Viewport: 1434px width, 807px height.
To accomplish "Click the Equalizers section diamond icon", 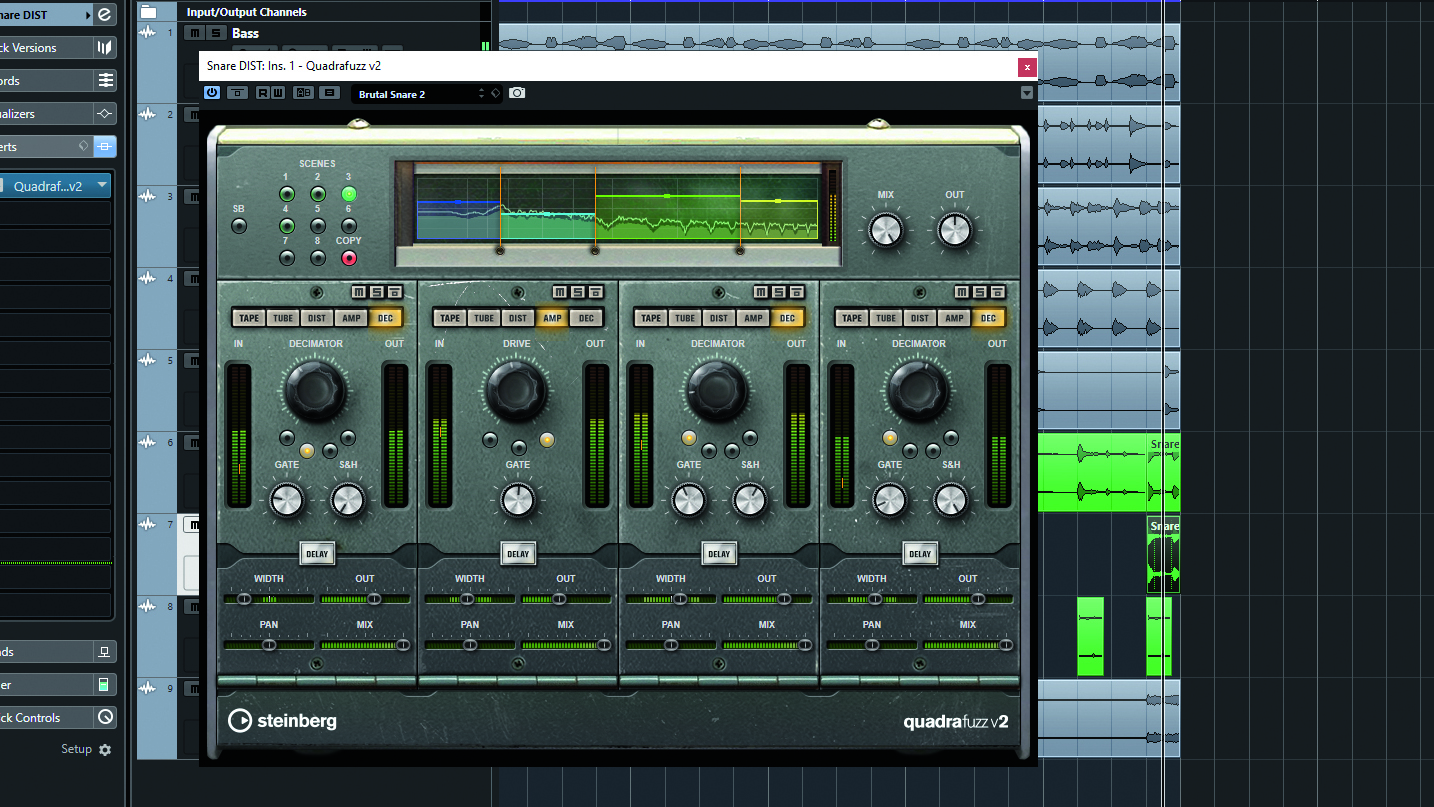I will click(x=105, y=114).
